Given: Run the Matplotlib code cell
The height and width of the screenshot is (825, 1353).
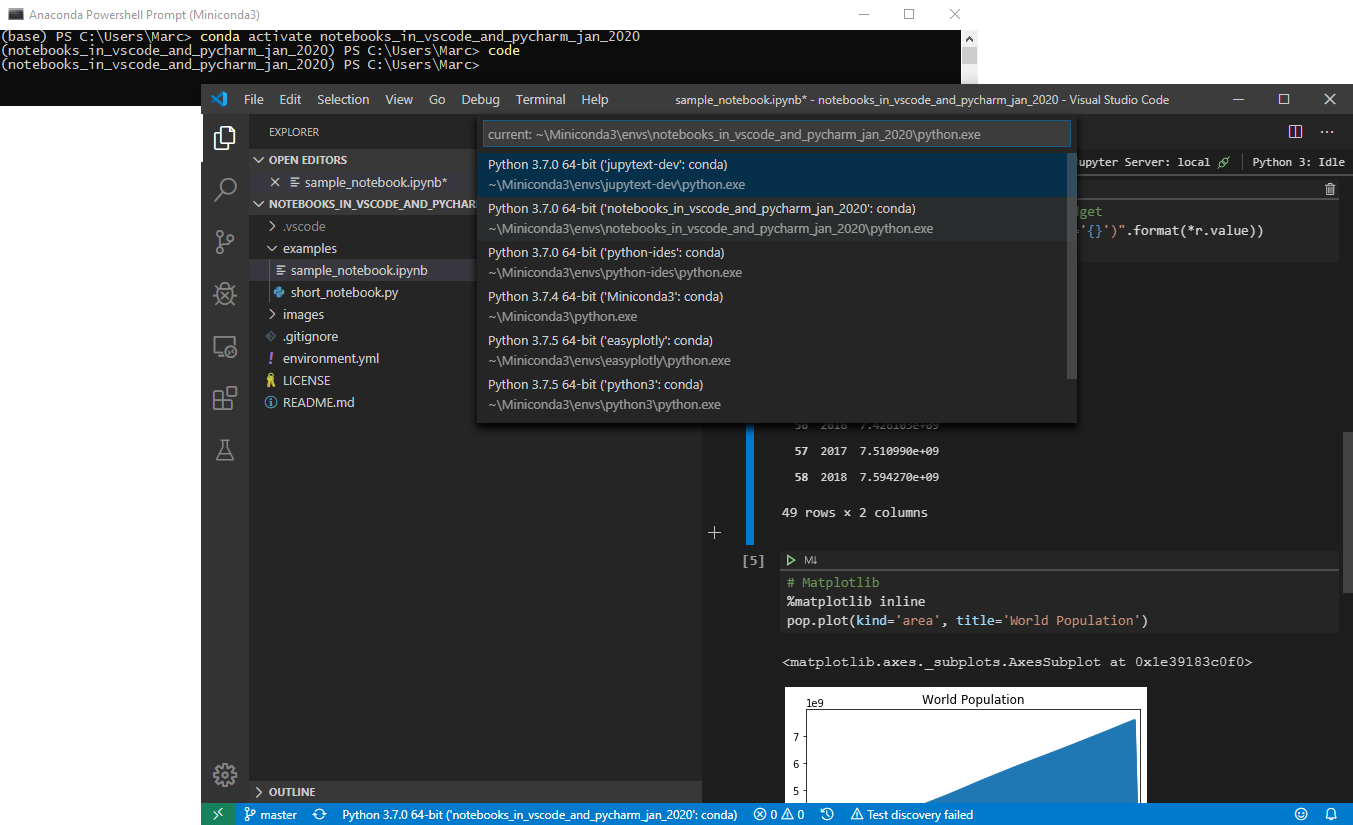Looking at the screenshot, I should tap(791, 559).
